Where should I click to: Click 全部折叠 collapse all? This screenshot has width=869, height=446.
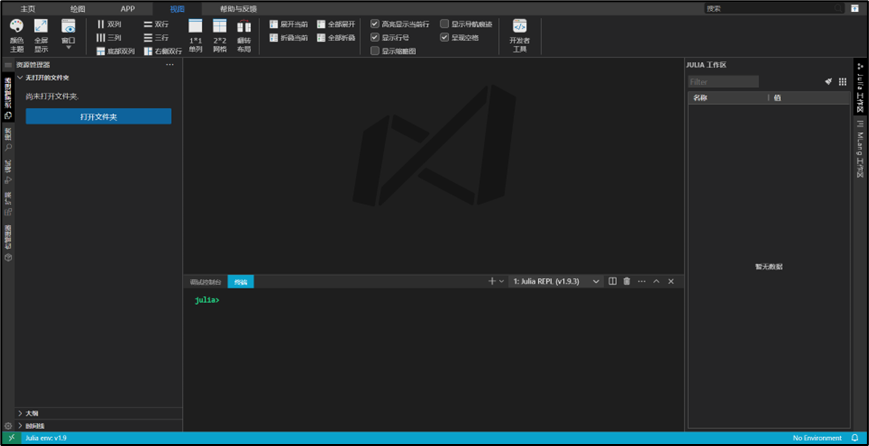pos(336,38)
